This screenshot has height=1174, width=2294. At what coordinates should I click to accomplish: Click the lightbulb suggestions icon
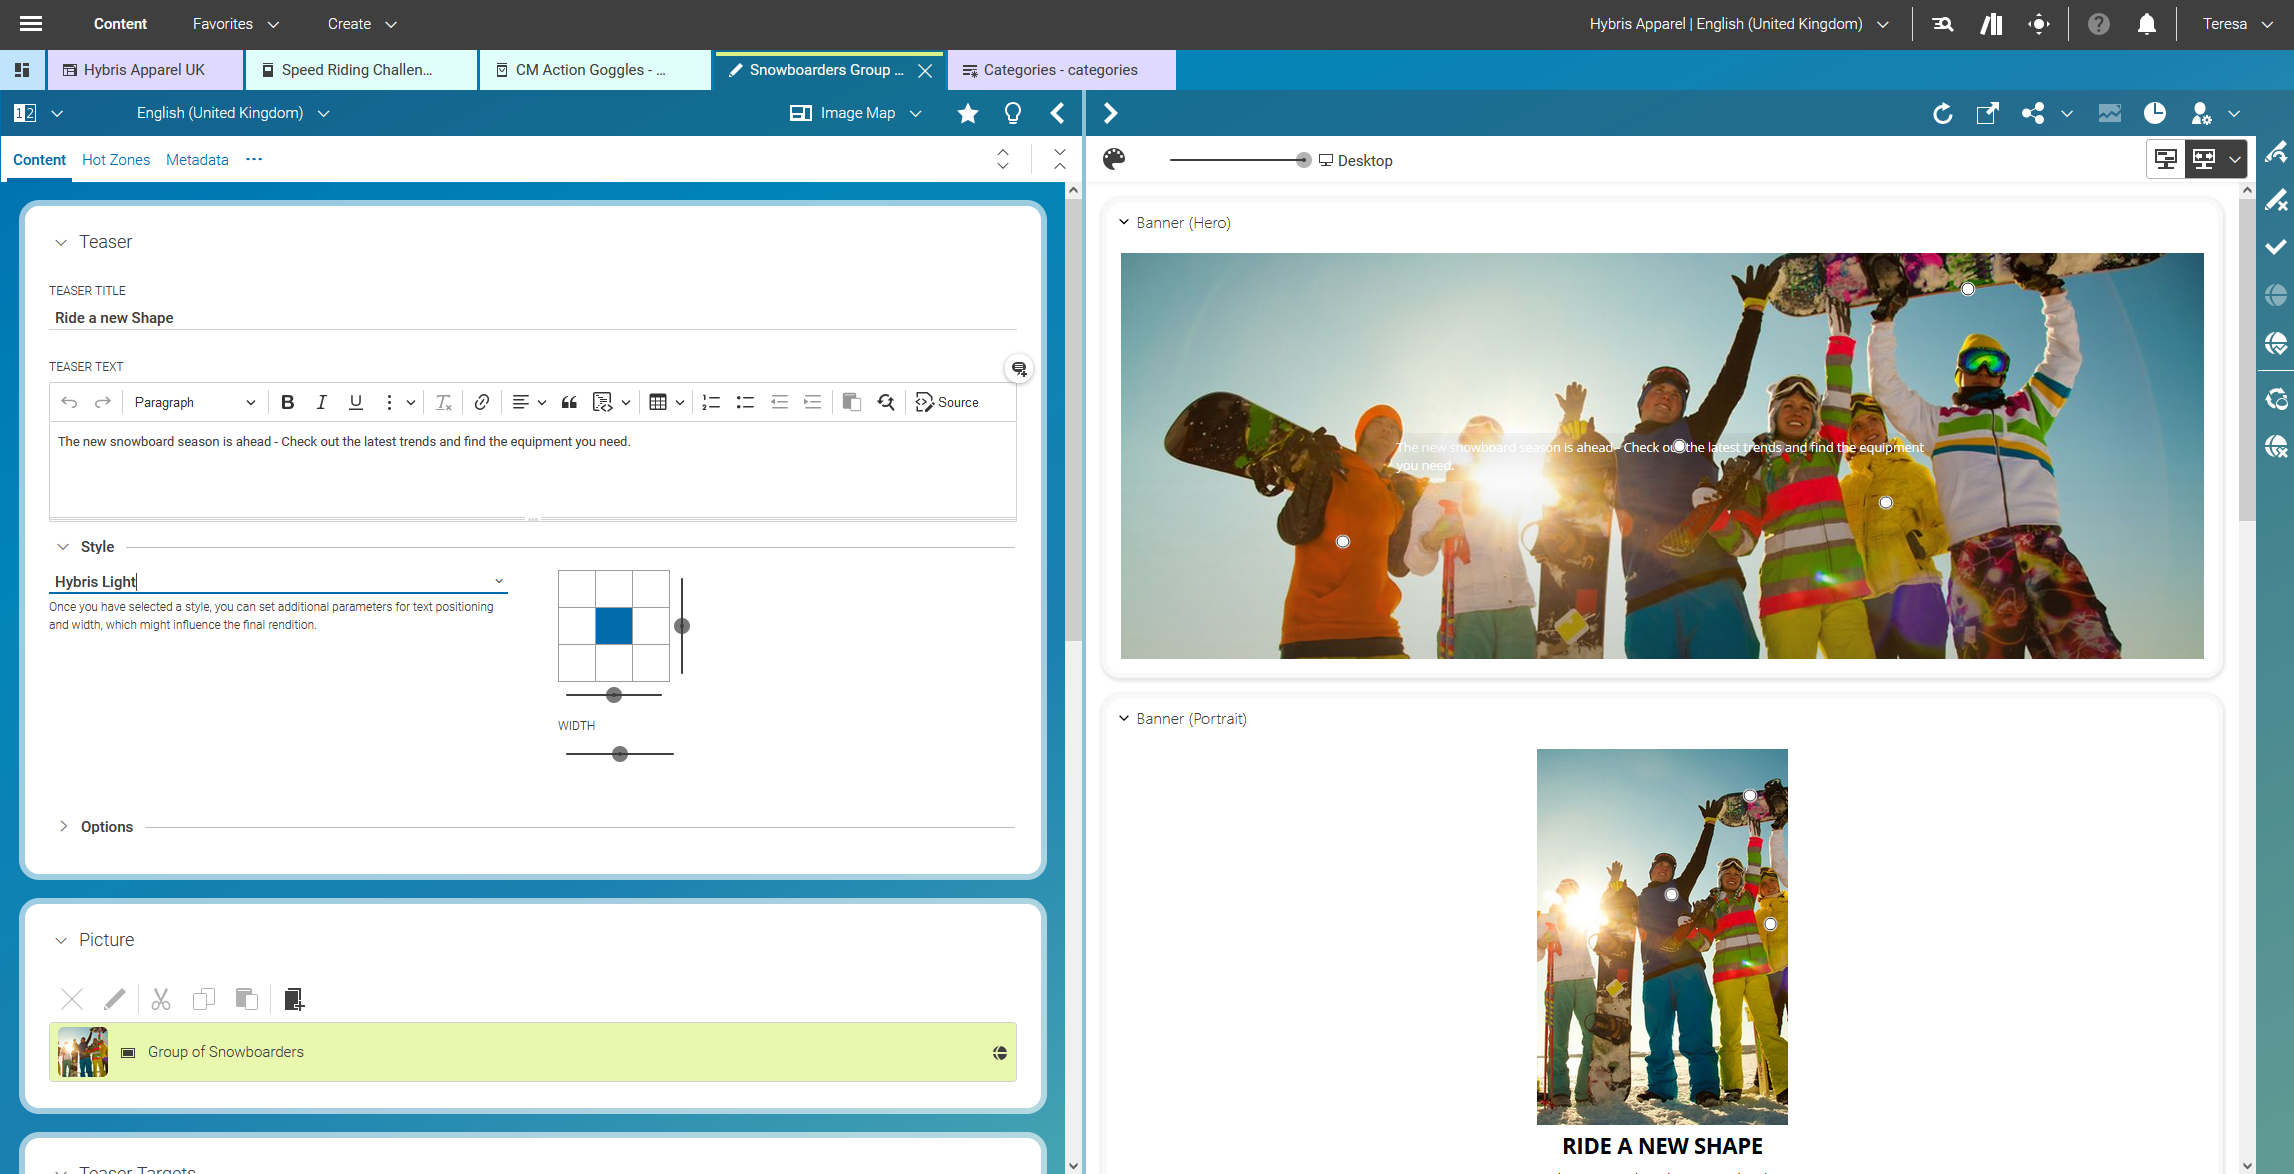(1012, 113)
